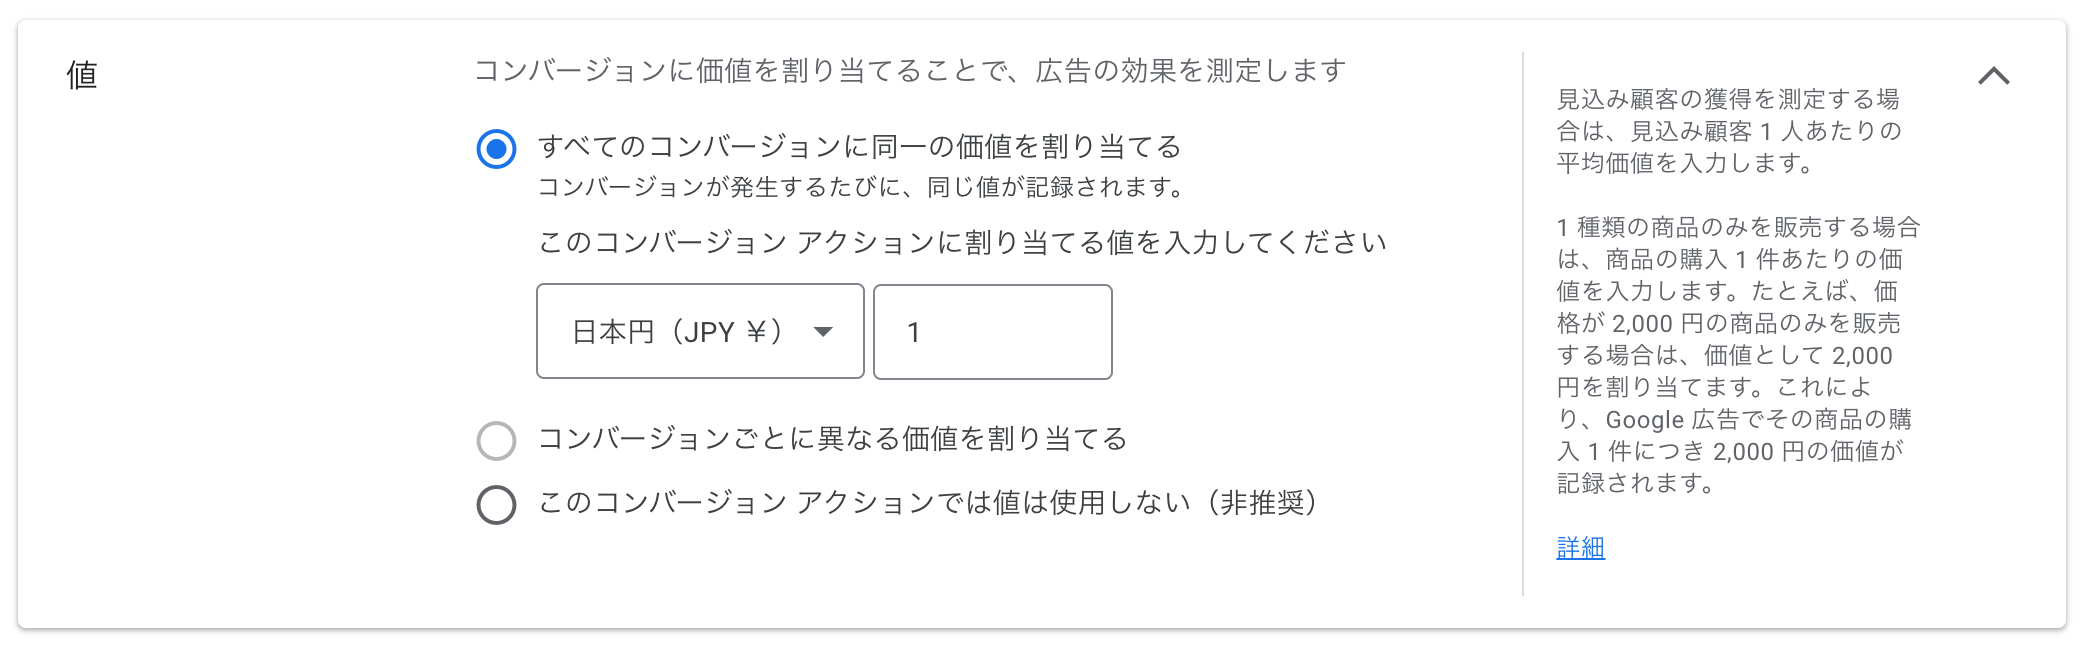2092x648 pixels.
Task: Click the コンバージョンごとに異なる価値を割り当てる label text
Action: (832, 439)
